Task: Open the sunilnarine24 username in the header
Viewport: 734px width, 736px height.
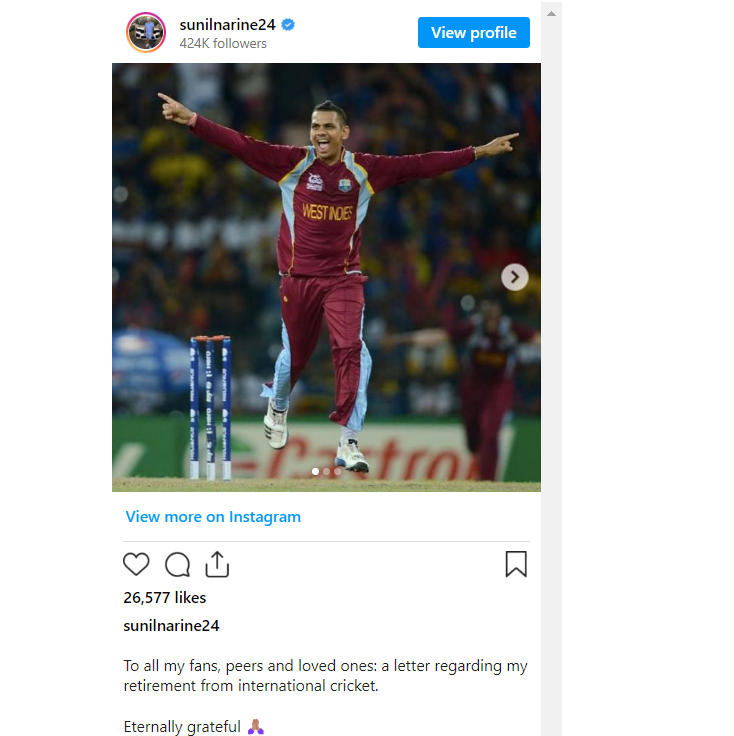Action: click(227, 24)
